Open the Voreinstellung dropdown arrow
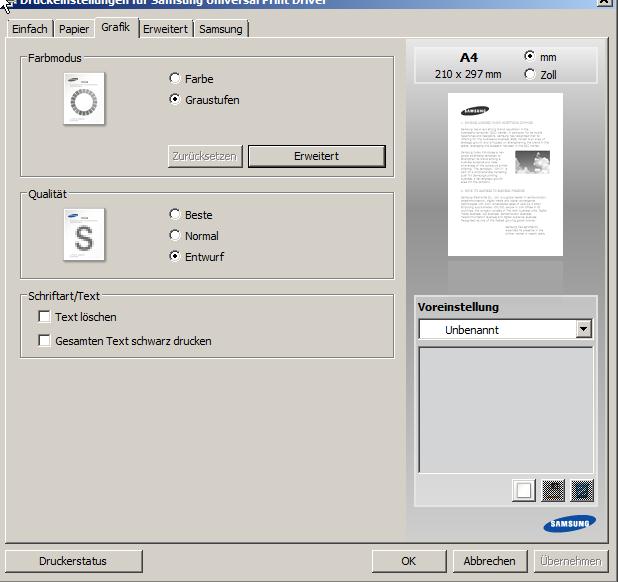 584,329
